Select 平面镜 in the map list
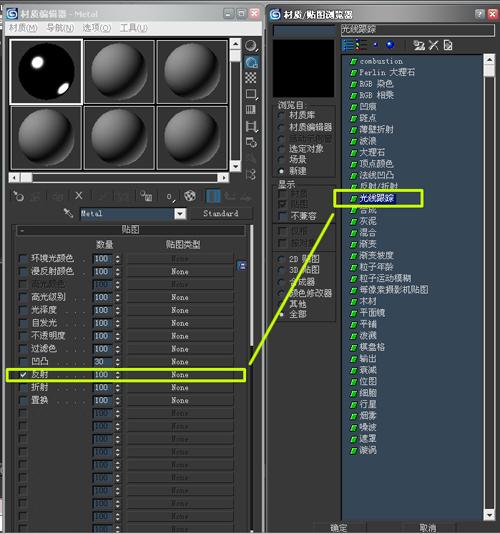500x534 pixels. point(372,313)
